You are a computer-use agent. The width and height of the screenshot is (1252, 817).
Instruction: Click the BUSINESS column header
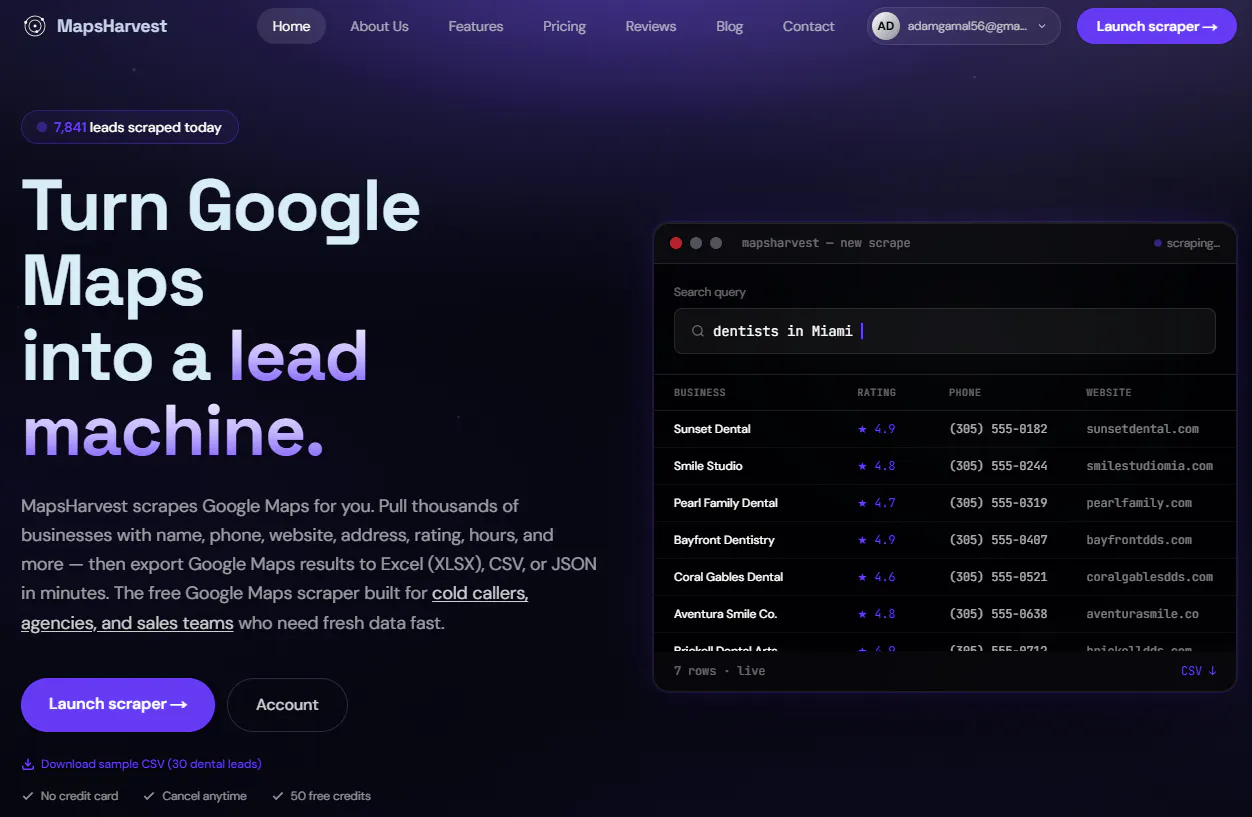tap(700, 393)
